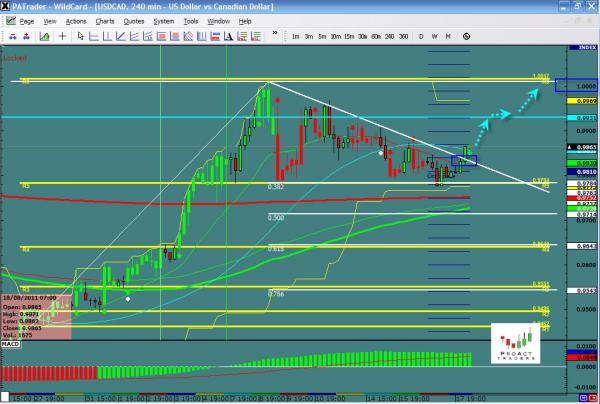
Task: Open the Charts dropdown menu
Action: tap(104, 20)
